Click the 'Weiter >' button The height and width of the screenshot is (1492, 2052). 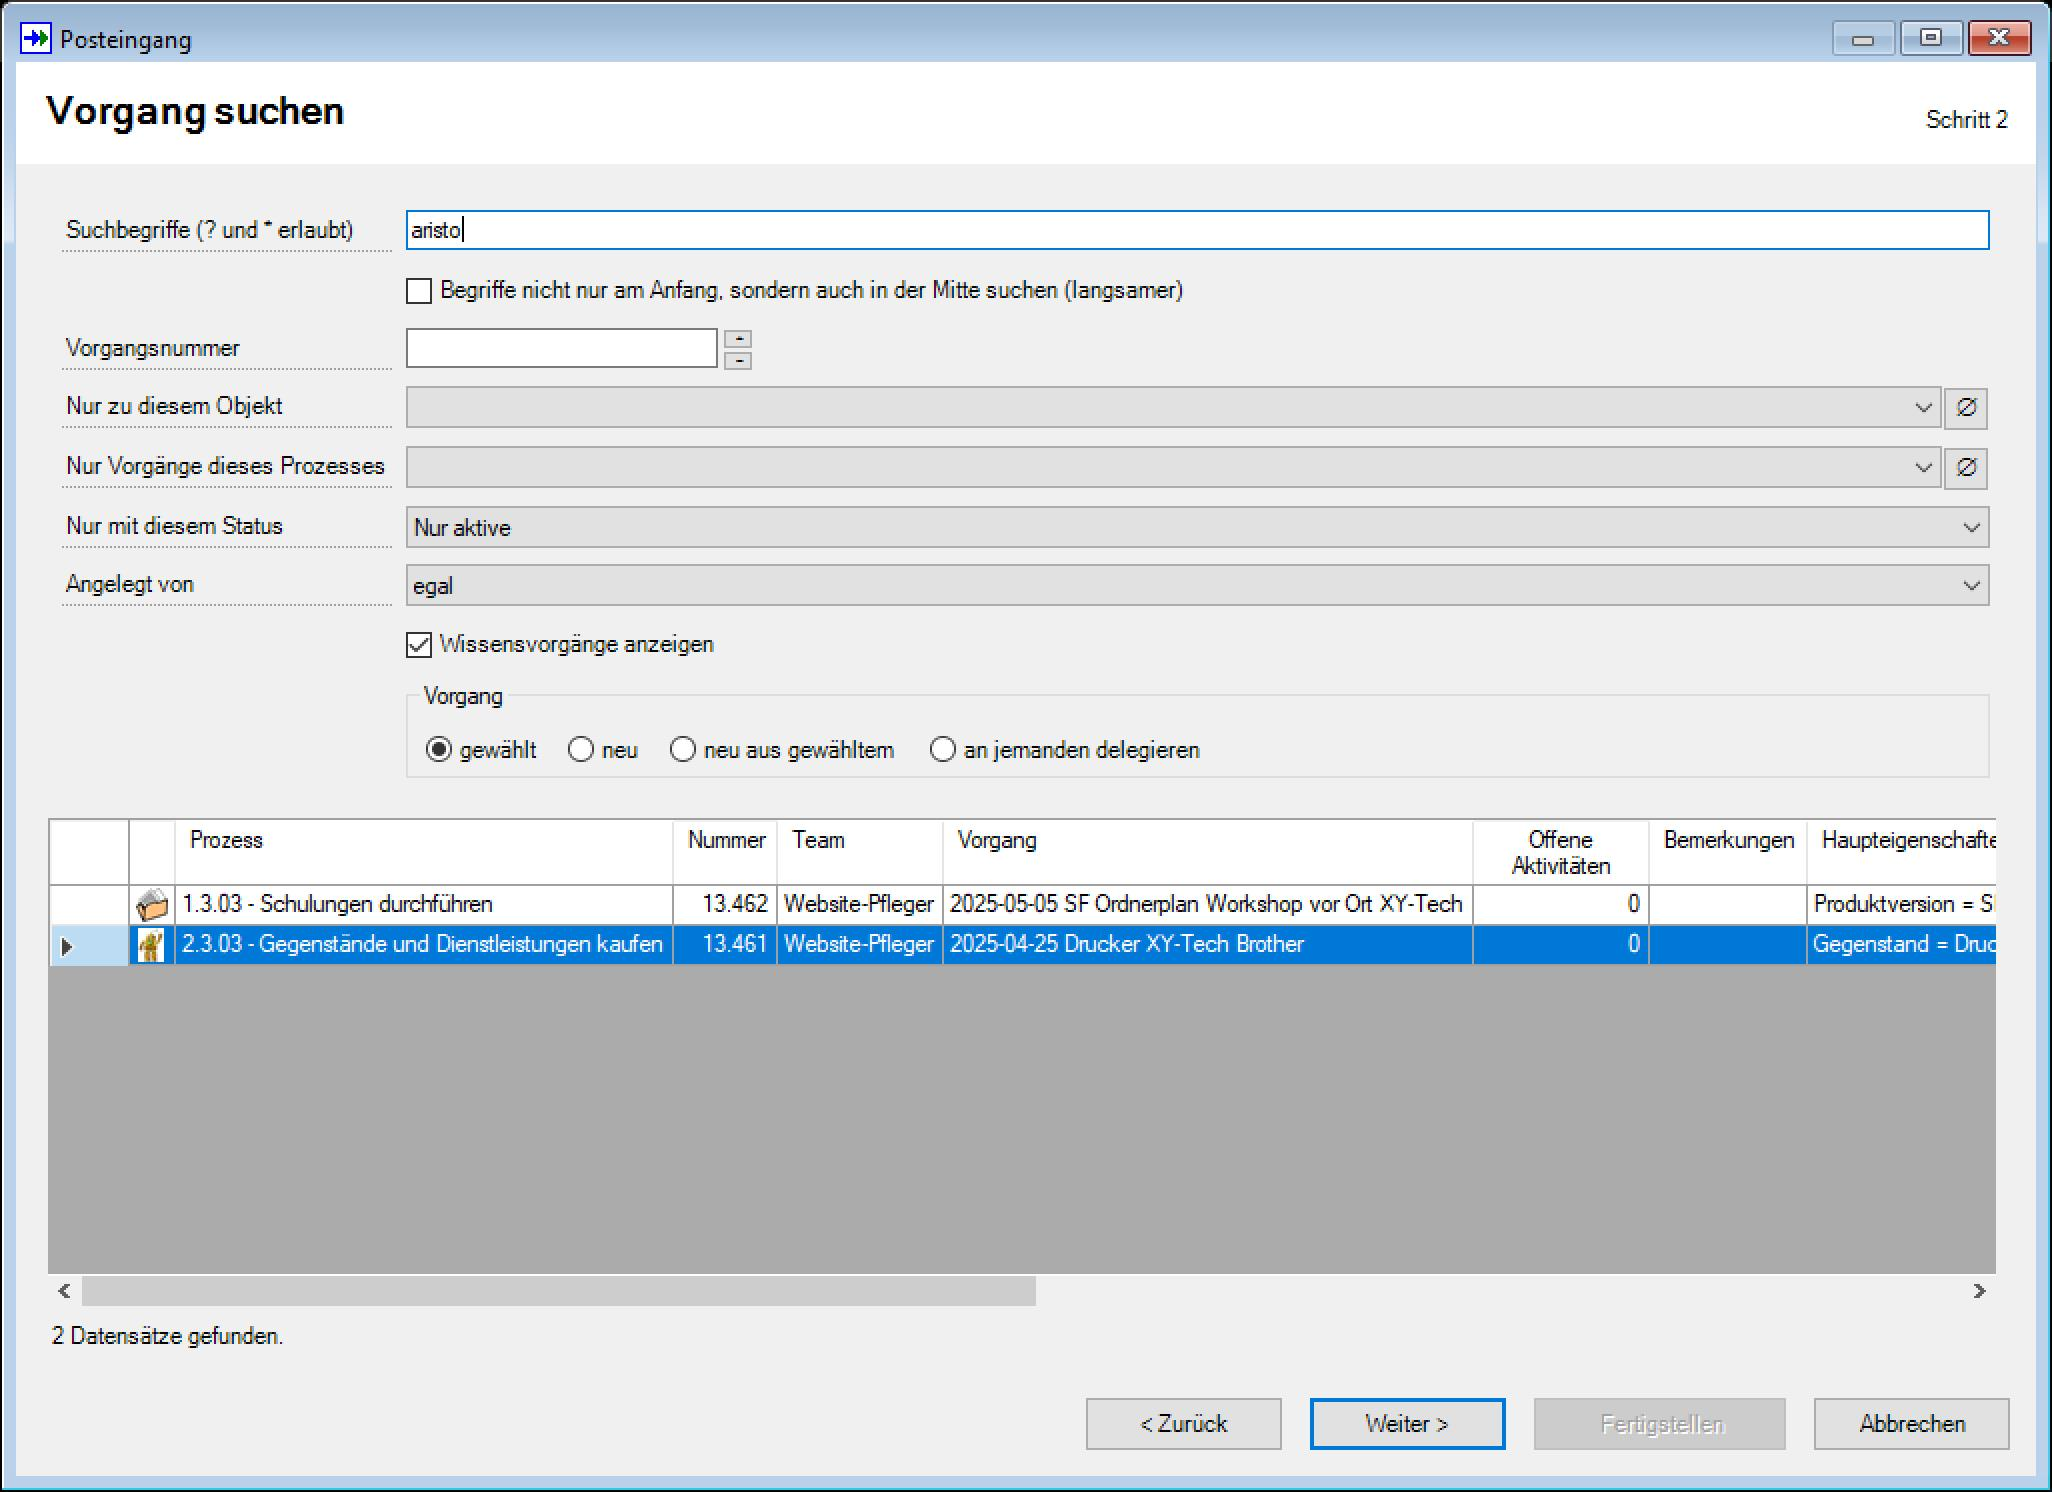pyautogui.click(x=1407, y=1424)
